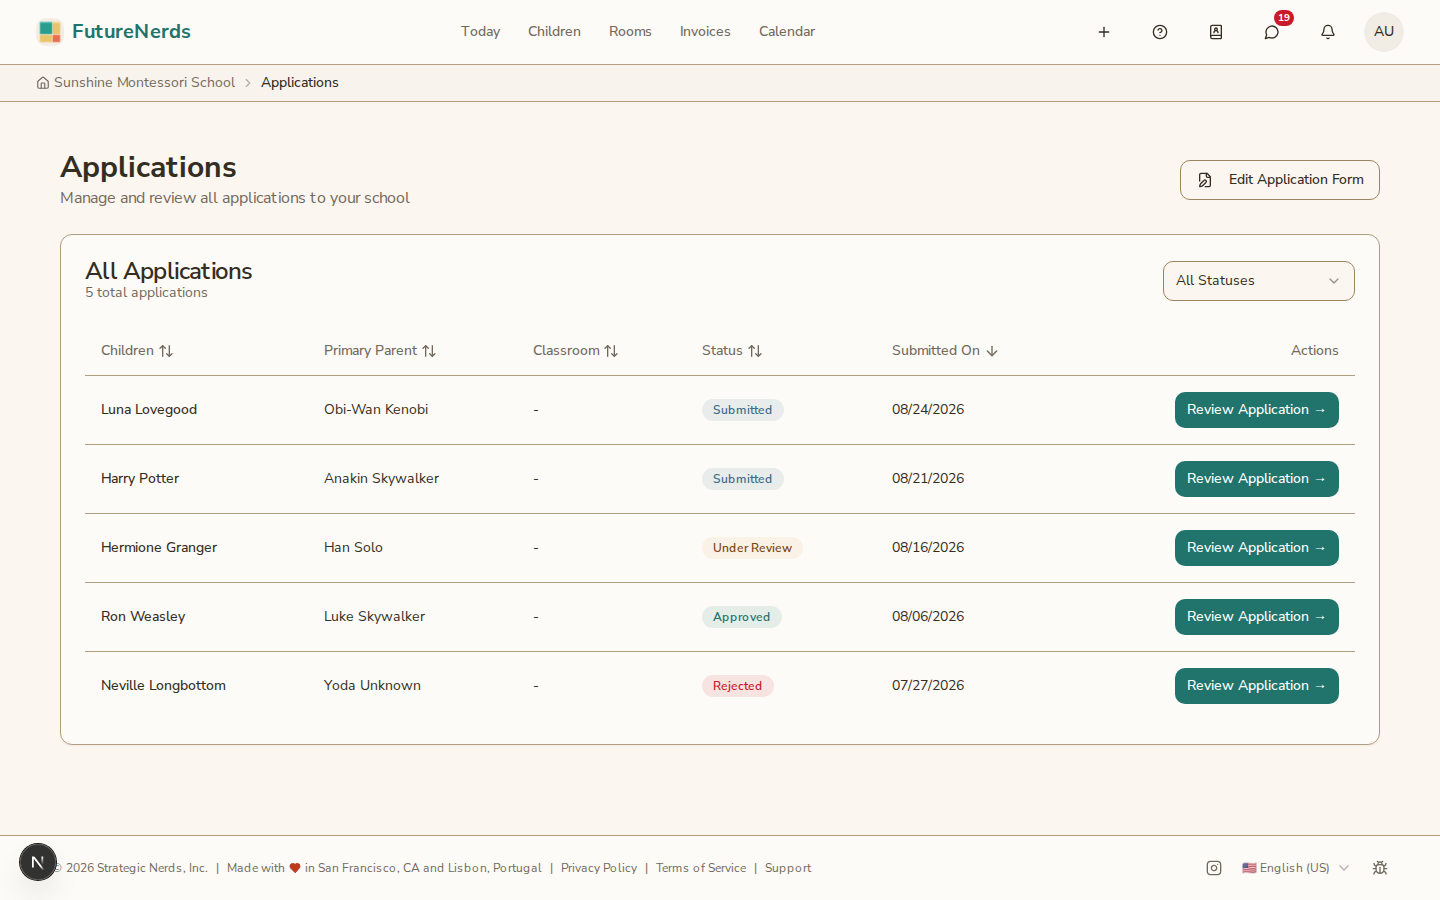Click the plus add icon in header

click(1104, 32)
